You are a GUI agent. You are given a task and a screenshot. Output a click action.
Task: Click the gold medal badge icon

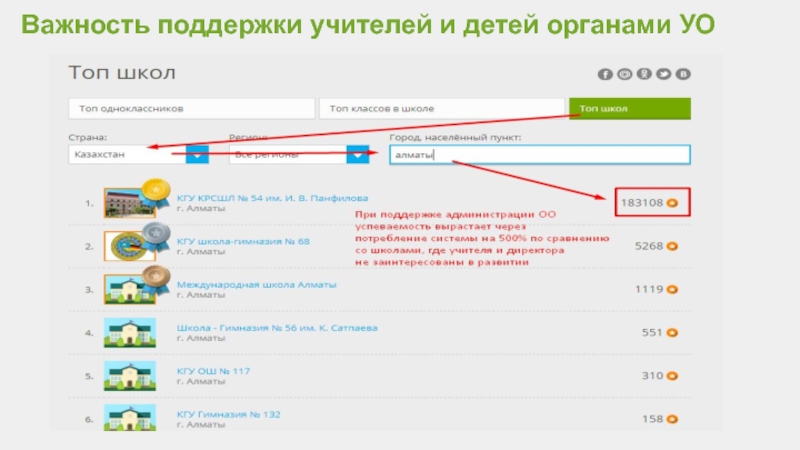point(156,192)
